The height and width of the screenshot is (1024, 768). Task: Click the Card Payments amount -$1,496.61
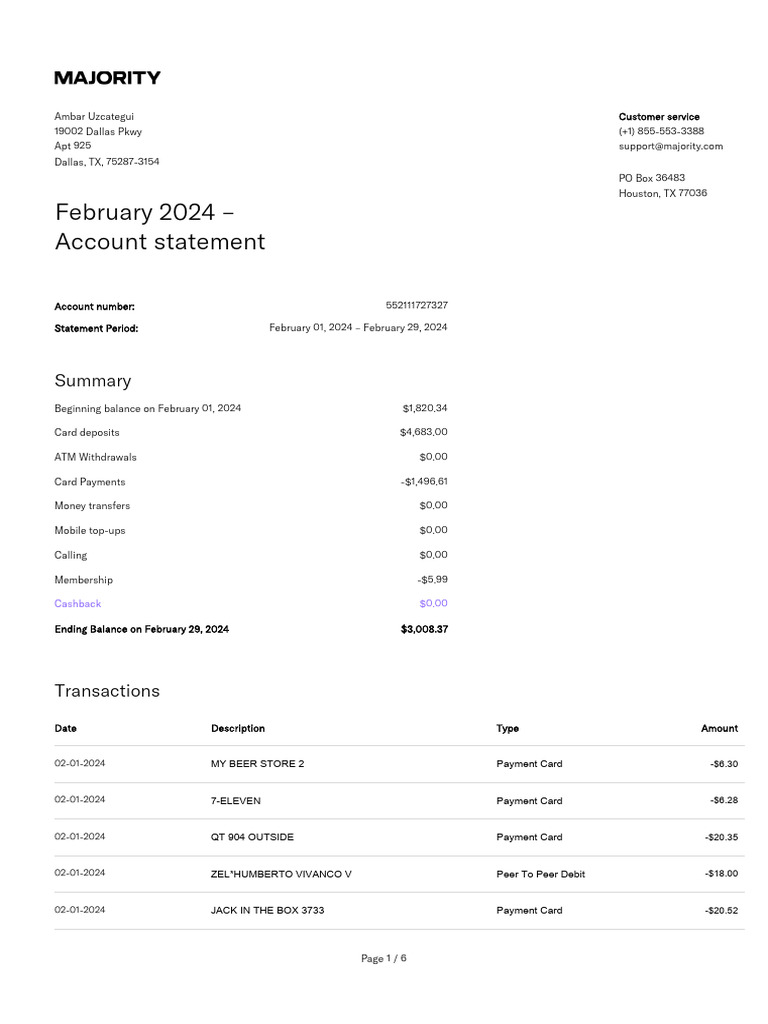[424, 481]
